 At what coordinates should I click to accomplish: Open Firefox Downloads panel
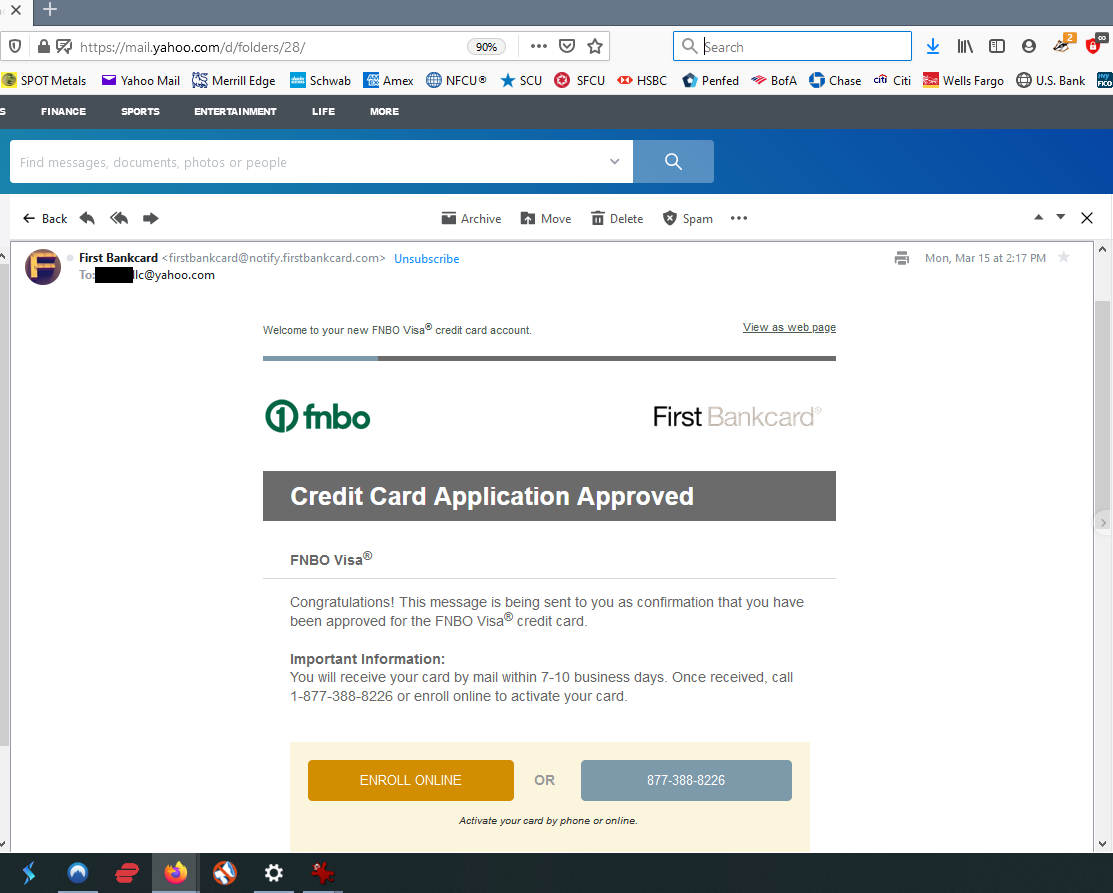(932, 46)
